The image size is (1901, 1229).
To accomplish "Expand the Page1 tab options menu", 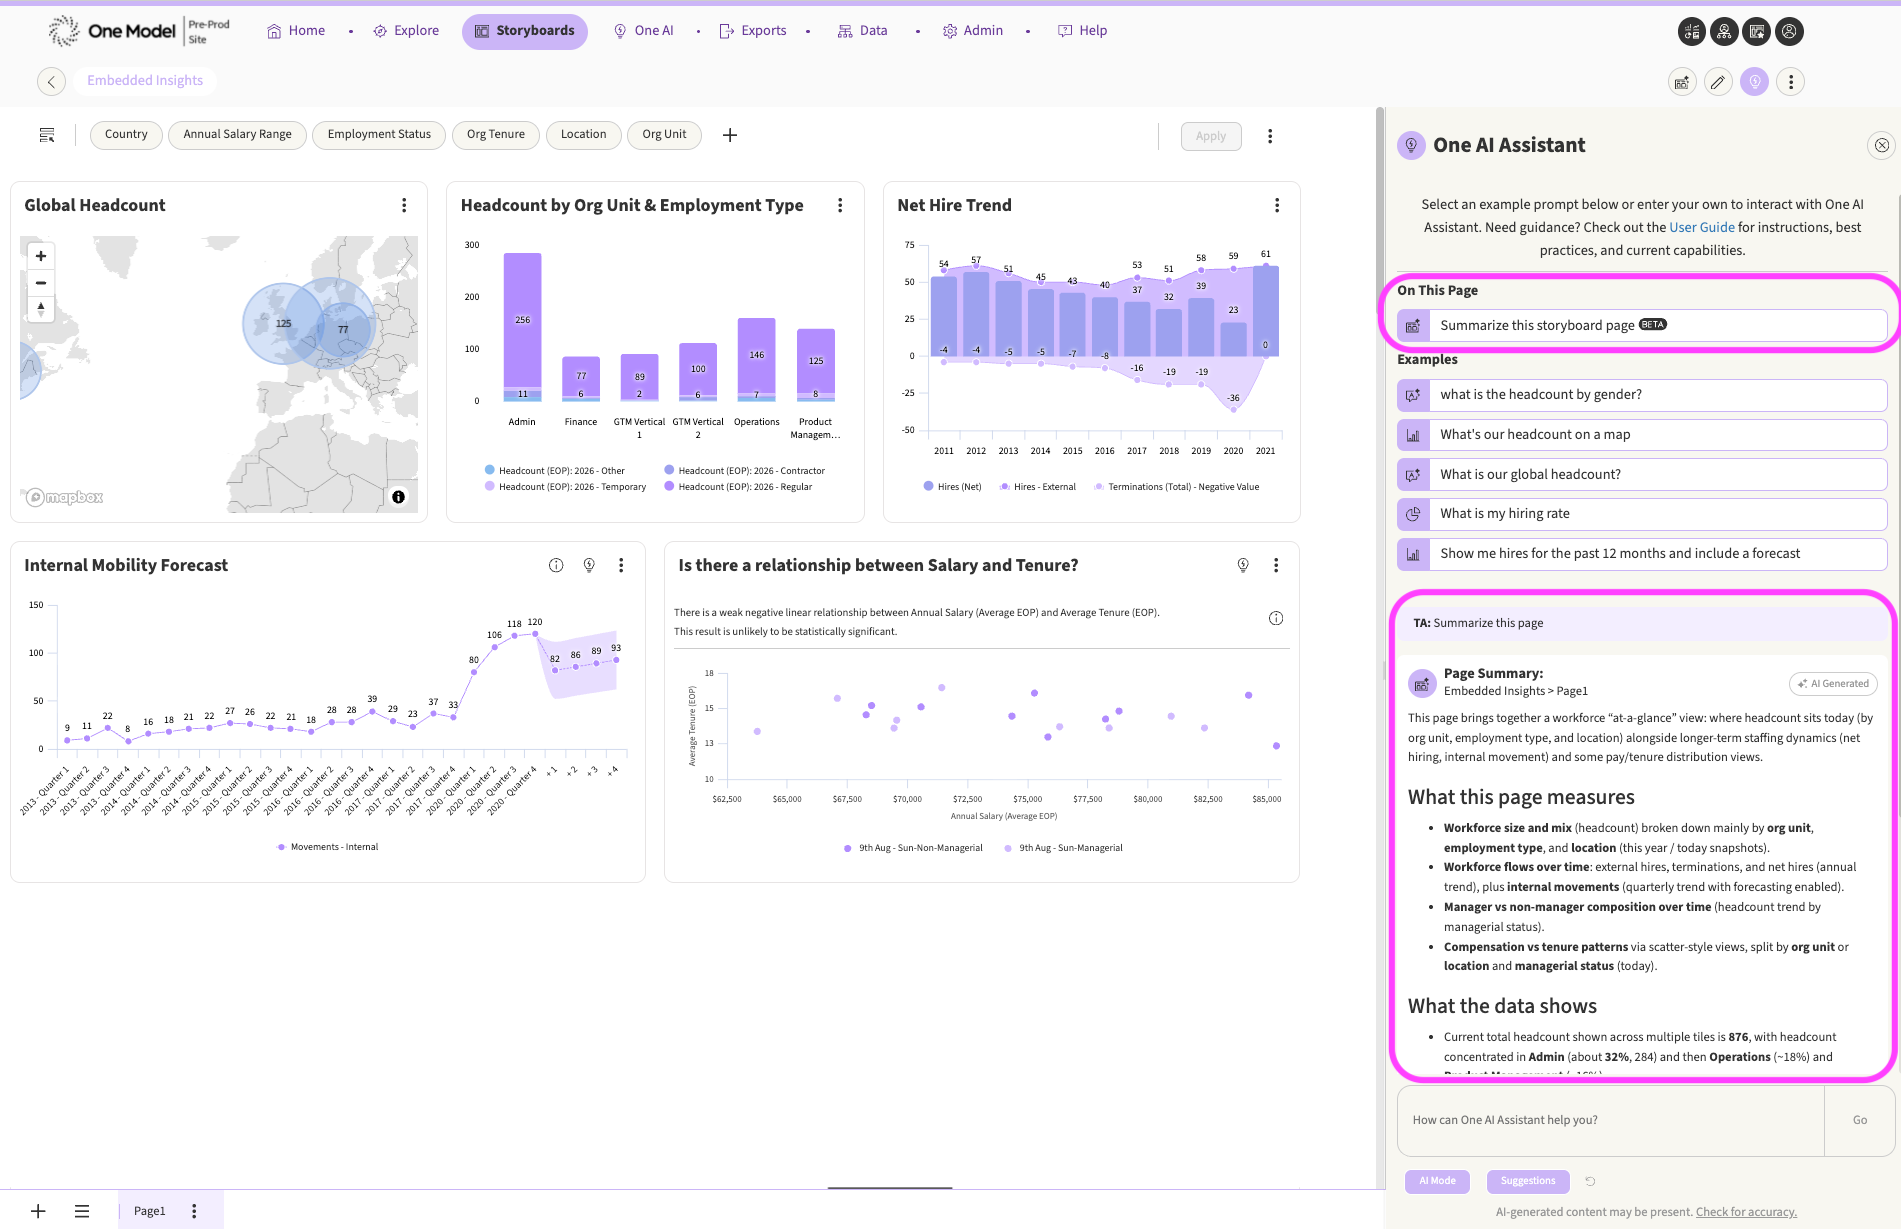I will coord(194,1211).
